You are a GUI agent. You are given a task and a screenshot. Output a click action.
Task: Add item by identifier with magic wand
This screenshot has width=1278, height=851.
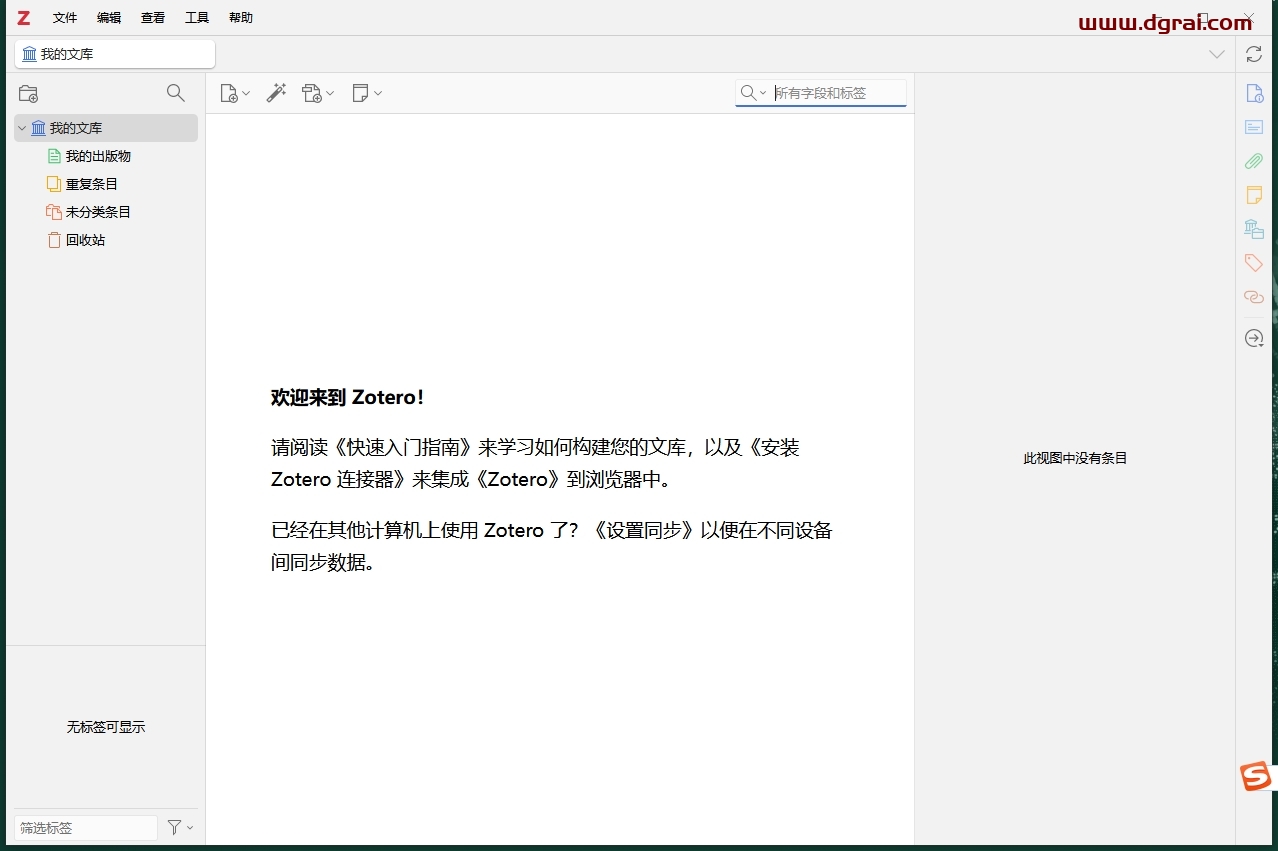[x=277, y=92]
